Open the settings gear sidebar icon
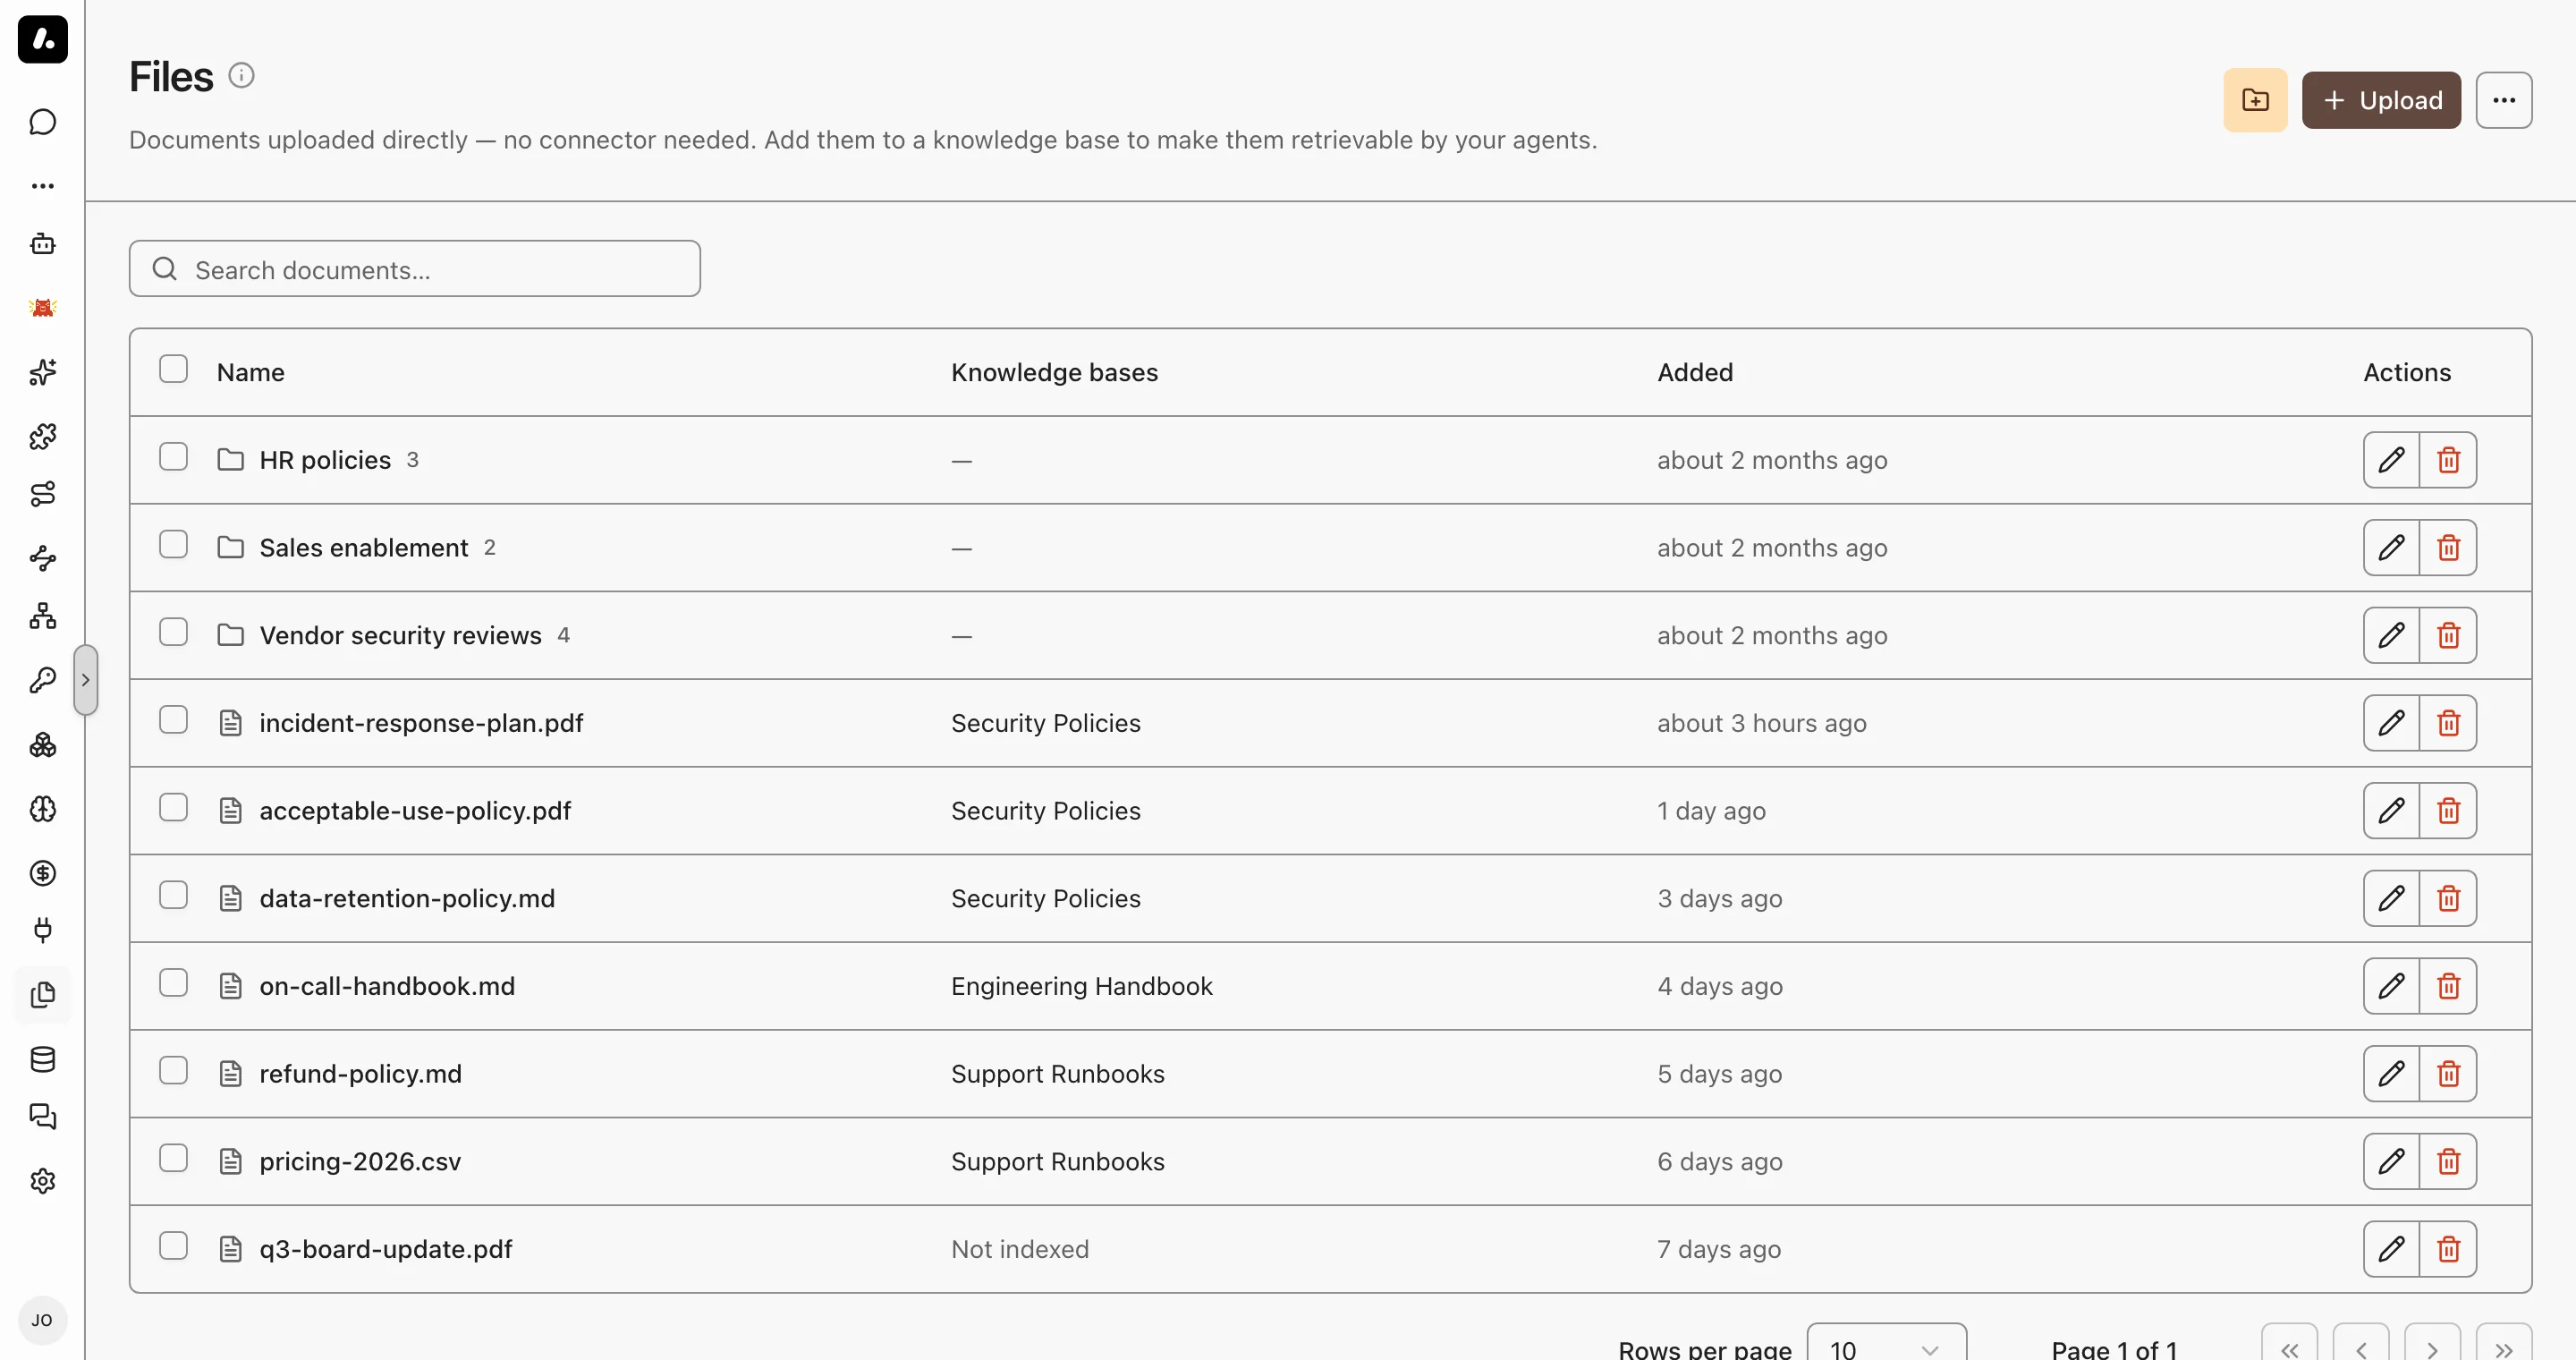2576x1360 pixels. point(43,1181)
